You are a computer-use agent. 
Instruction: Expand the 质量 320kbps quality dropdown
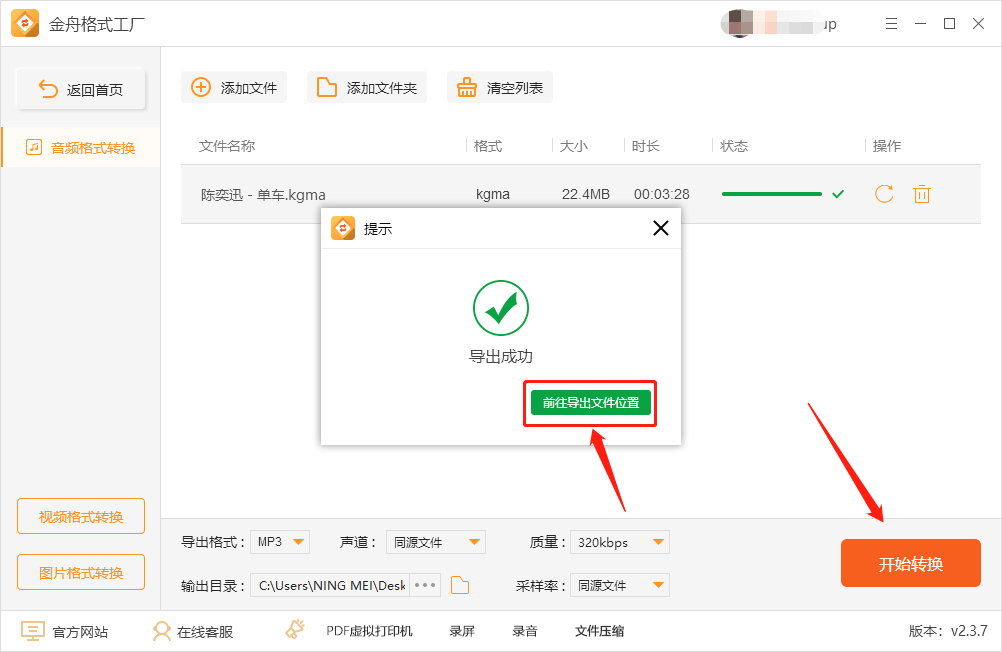point(619,540)
